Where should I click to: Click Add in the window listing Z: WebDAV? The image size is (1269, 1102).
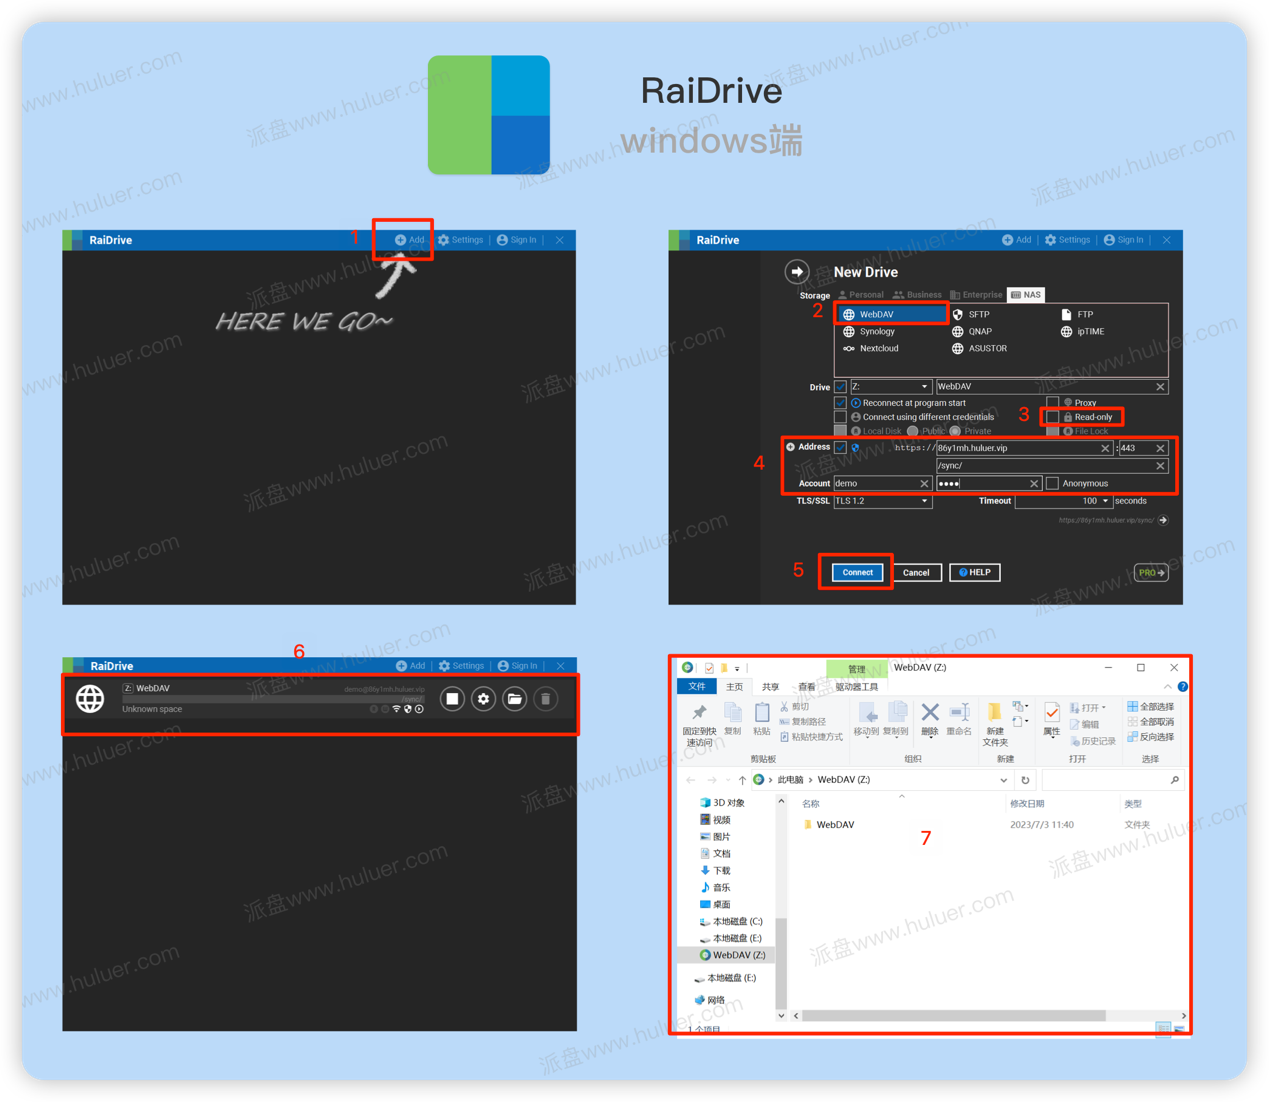[x=411, y=666]
